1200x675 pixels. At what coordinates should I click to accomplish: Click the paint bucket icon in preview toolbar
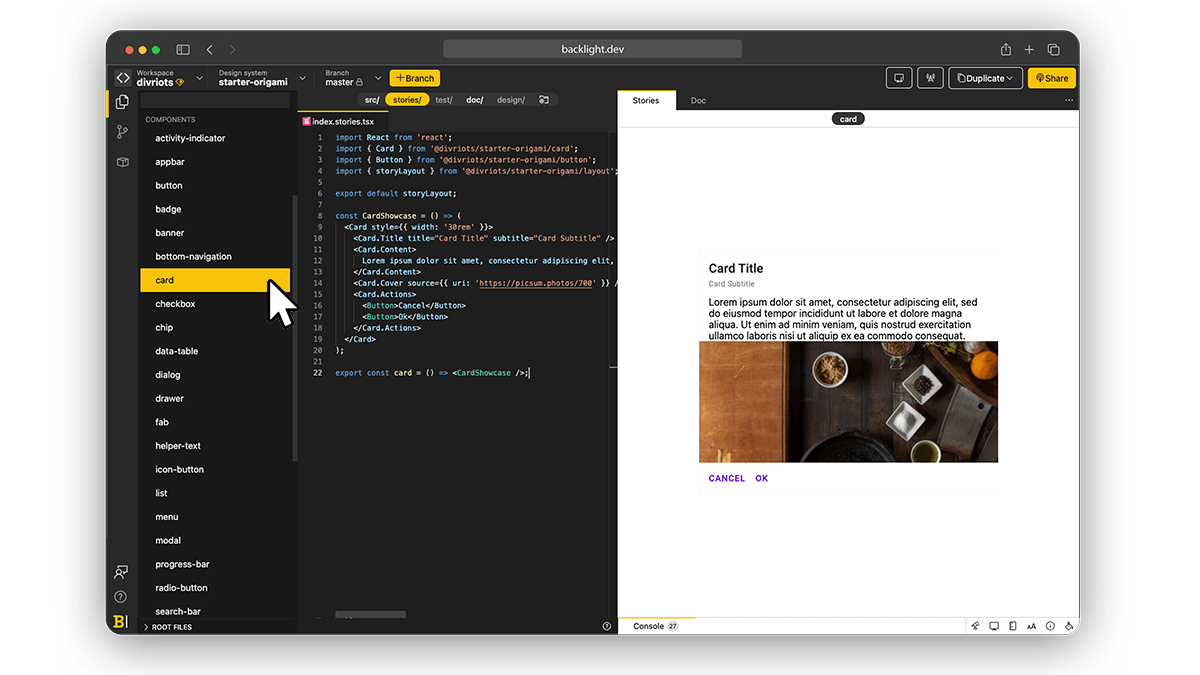(1069, 626)
